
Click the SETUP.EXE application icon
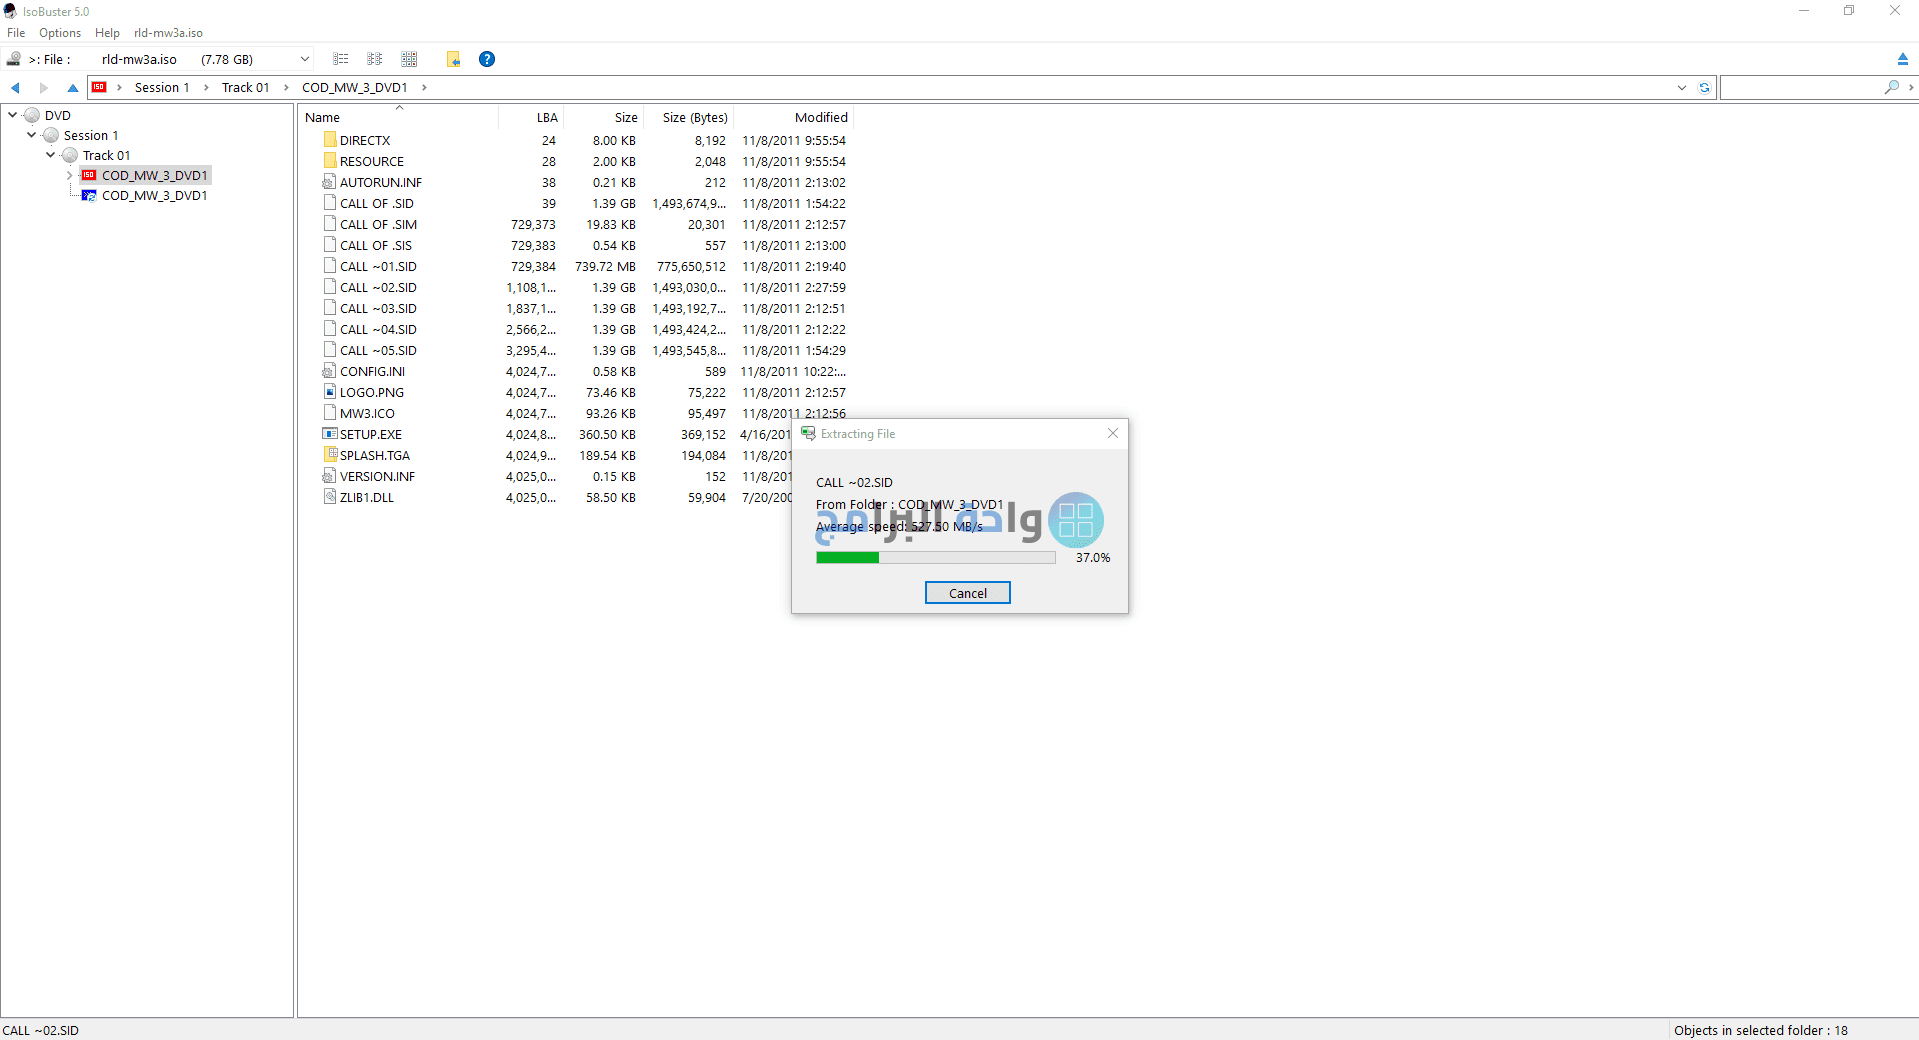tap(329, 434)
